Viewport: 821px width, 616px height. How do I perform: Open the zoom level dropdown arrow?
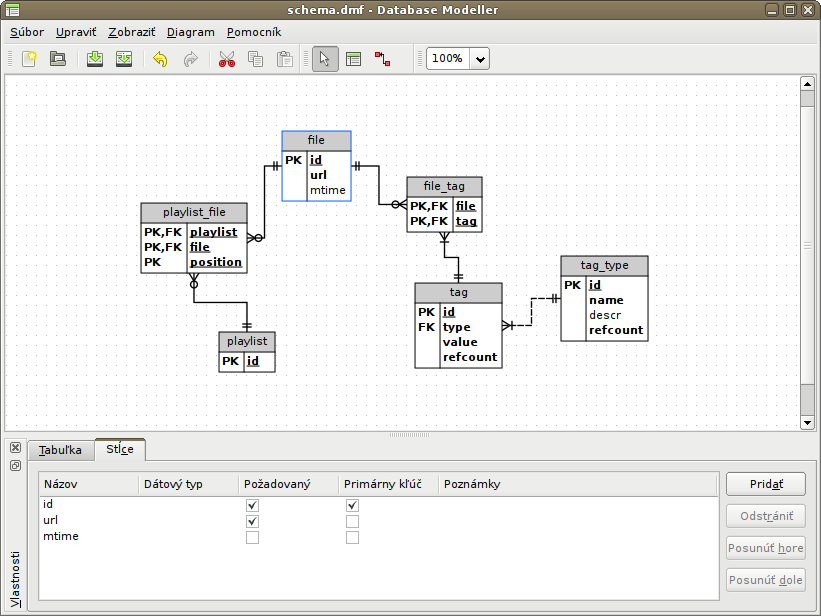[x=480, y=59]
